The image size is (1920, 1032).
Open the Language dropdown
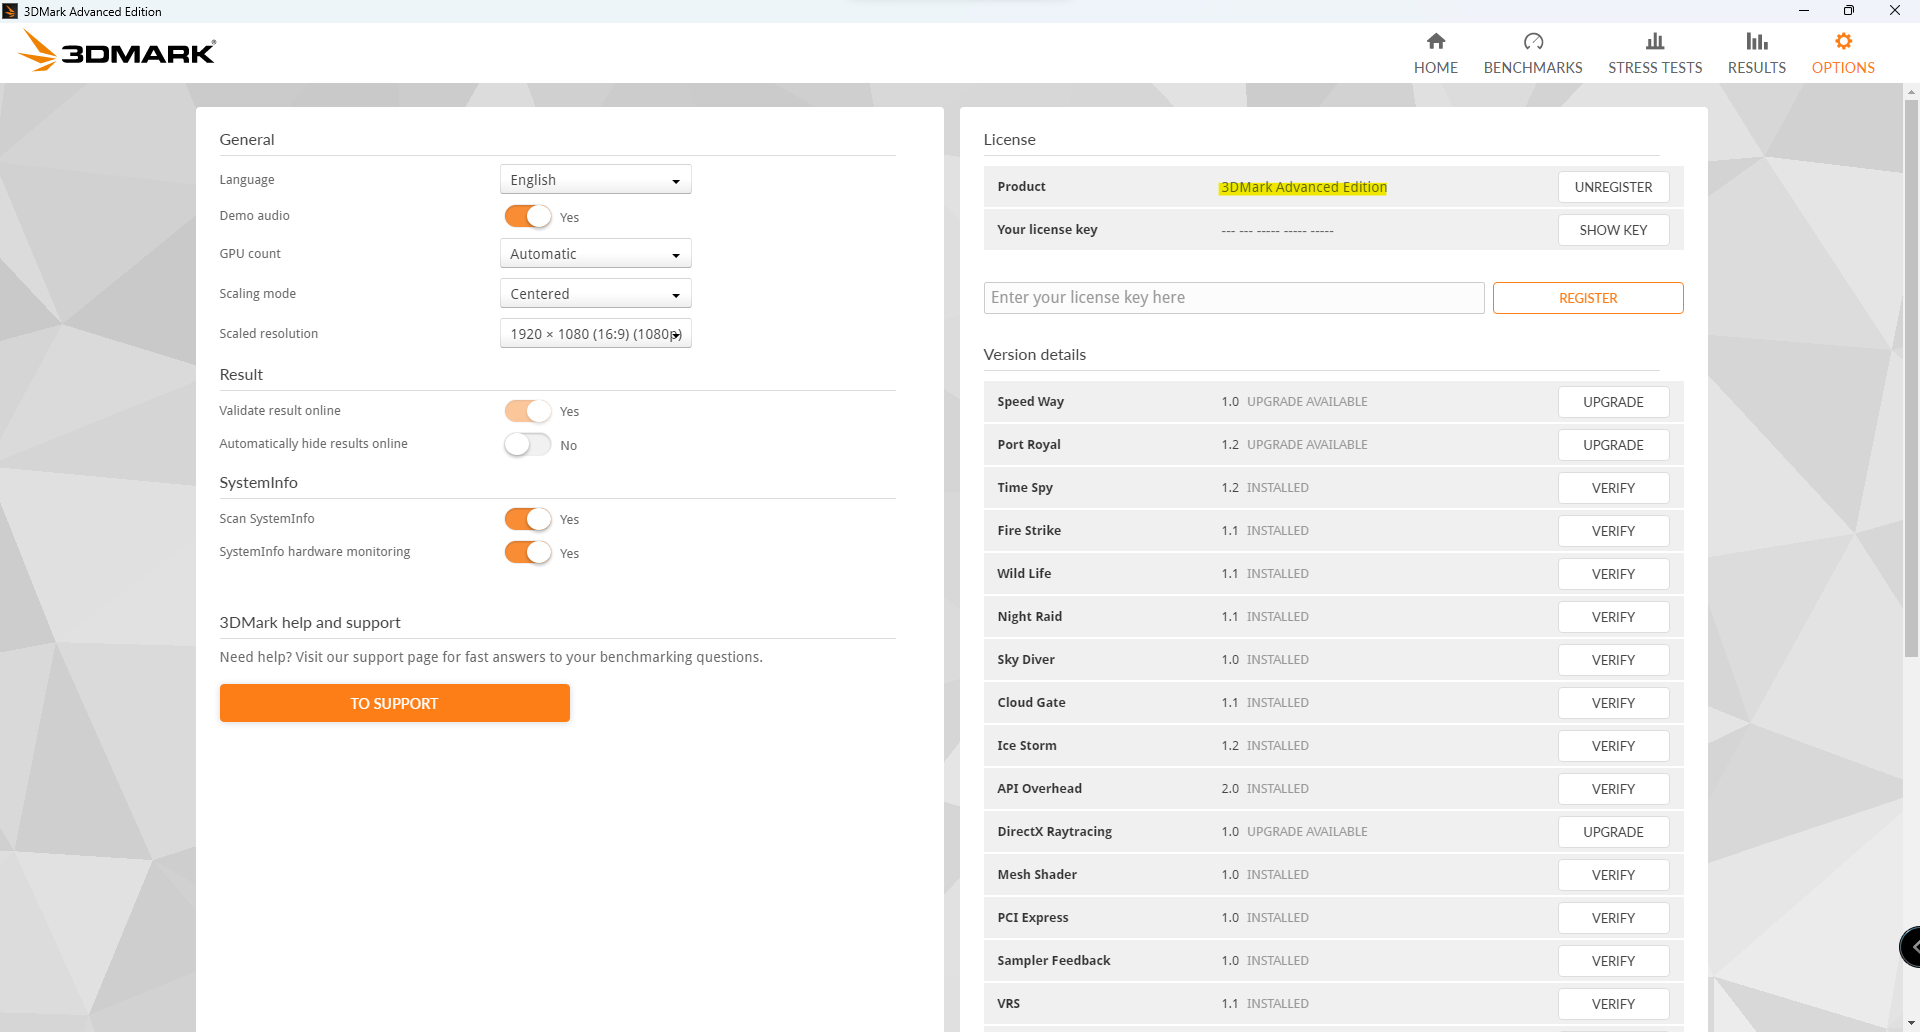point(595,180)
